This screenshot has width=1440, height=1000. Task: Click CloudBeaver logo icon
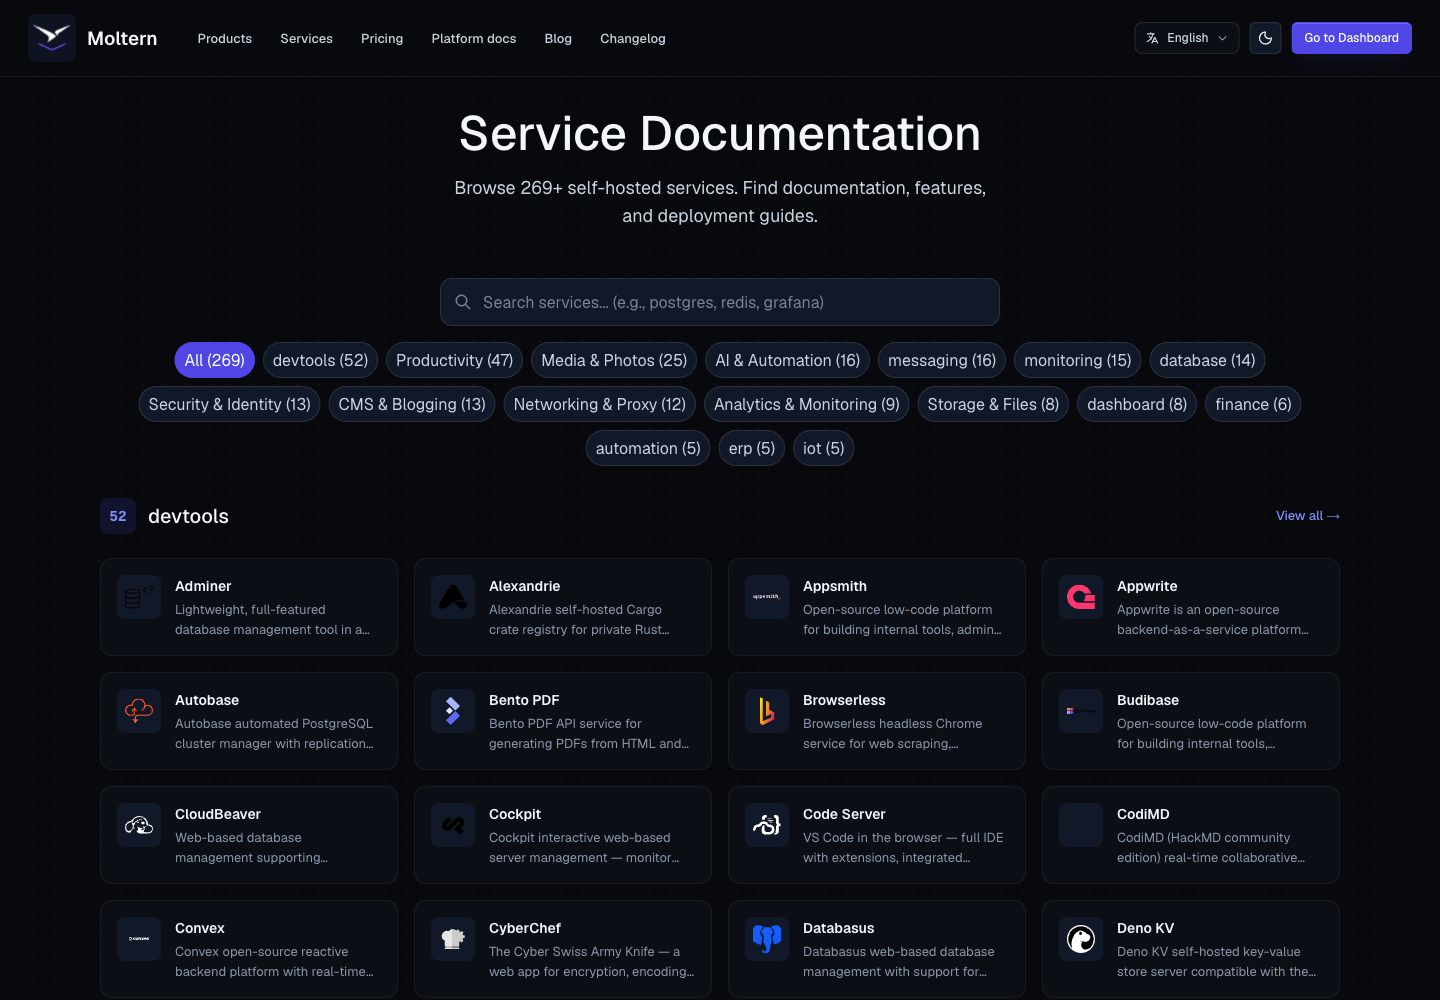(139, 825)
